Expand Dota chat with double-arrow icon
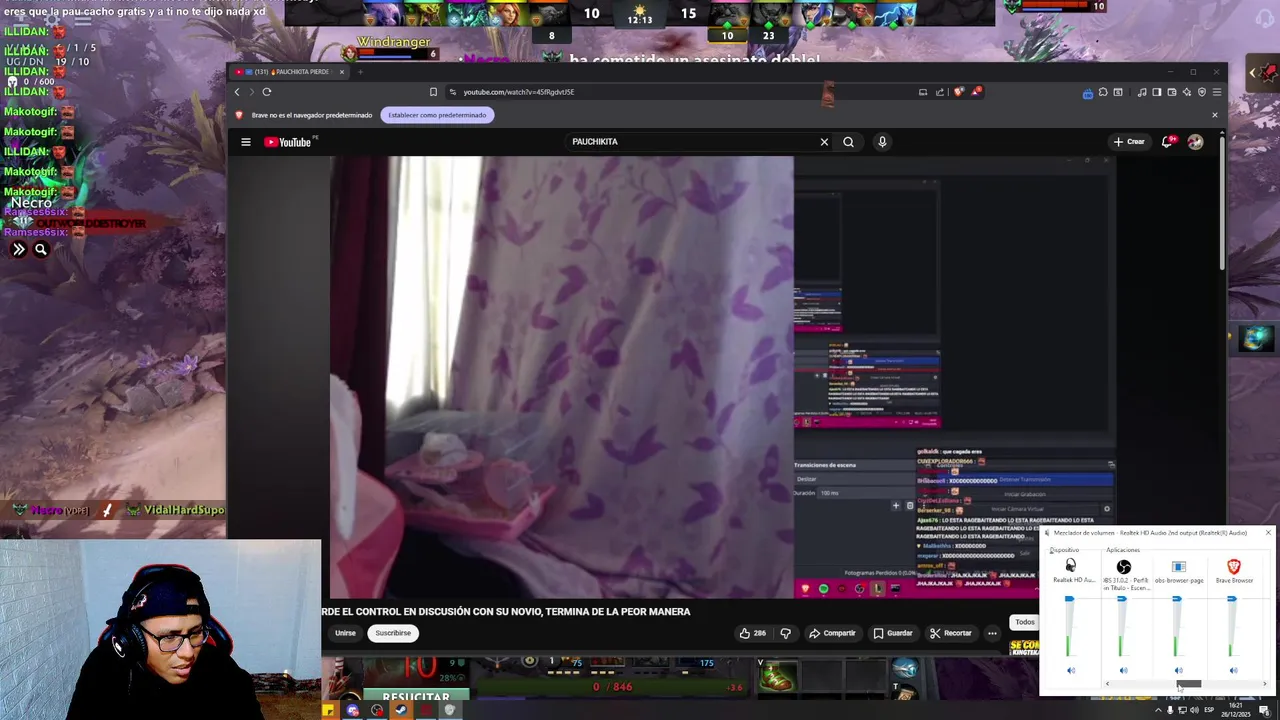Screen dimensions: 1280x720 (18, 250)
